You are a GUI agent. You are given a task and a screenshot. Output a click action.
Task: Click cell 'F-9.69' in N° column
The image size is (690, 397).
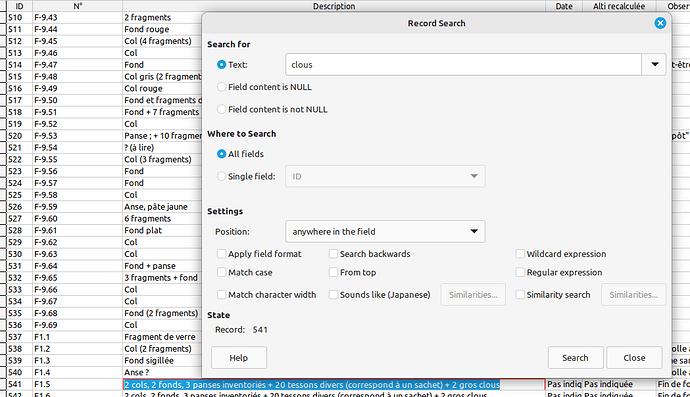pos(77,325)
